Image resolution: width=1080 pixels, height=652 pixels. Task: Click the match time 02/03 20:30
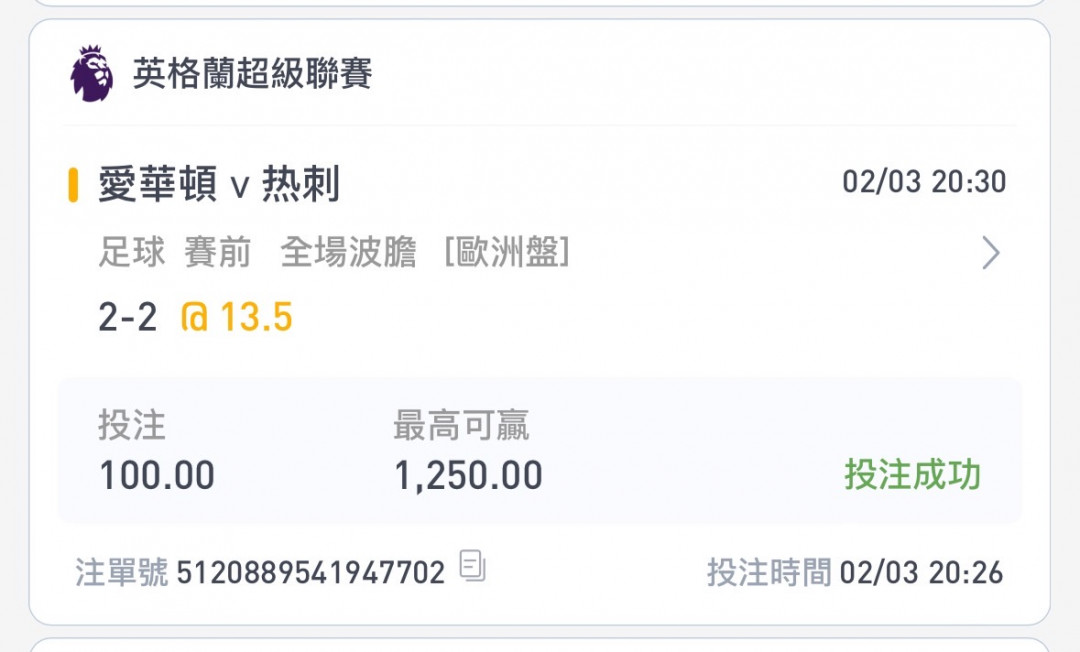coord(924,182)
